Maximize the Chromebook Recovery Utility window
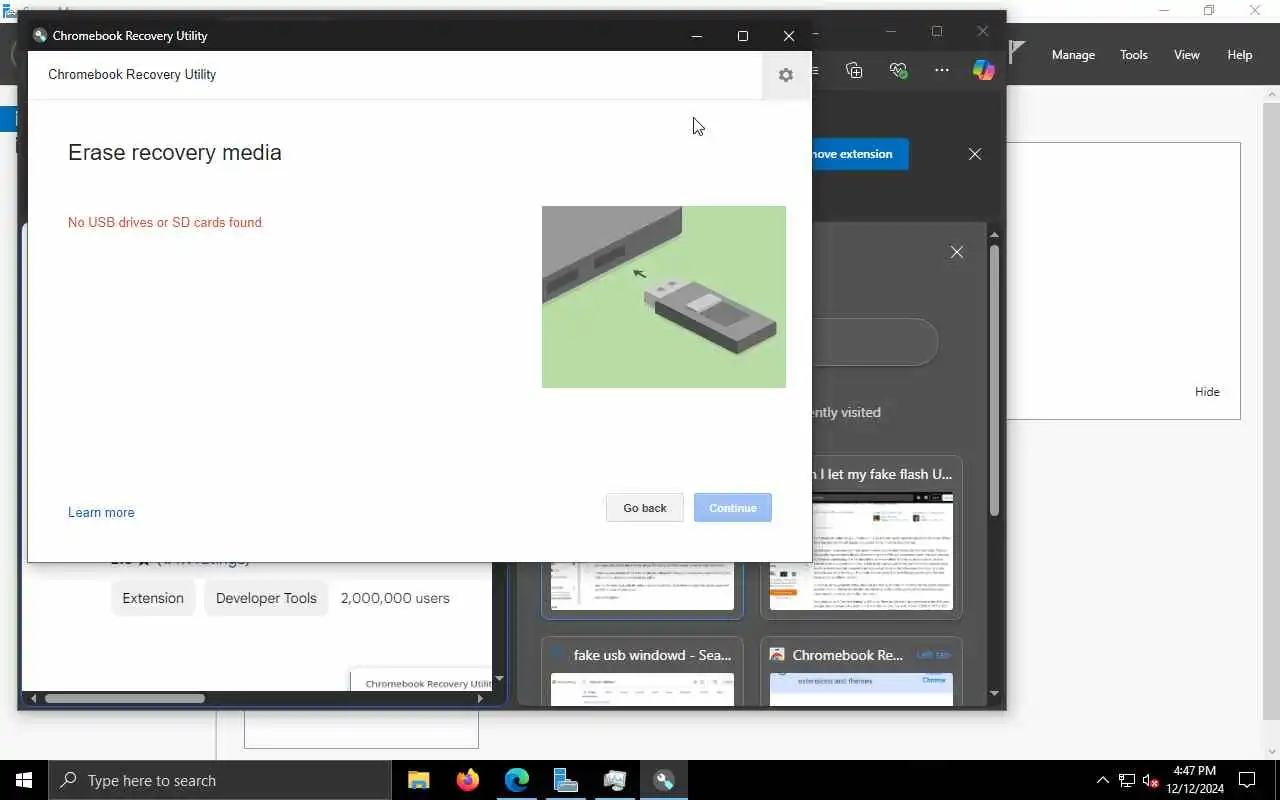This screenshot has width=1280, height=800. click(x=743, y=36)
